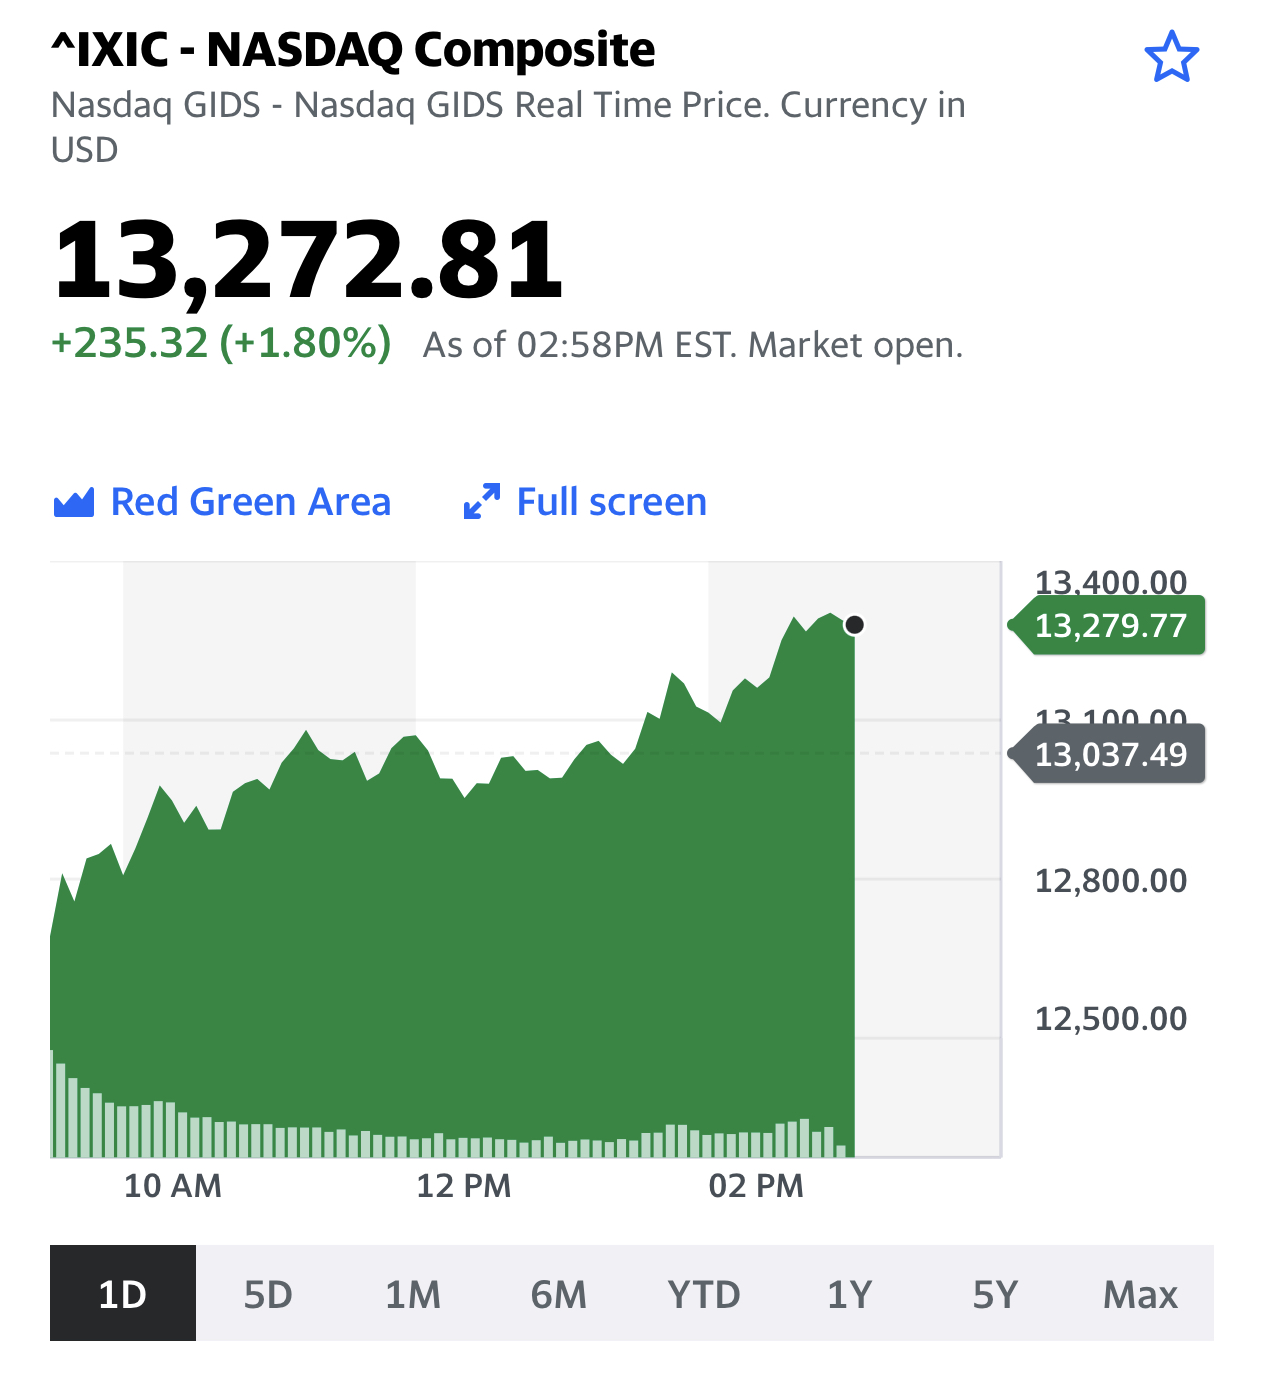Select the 1D time range tab
The image size is (1274, 1386).
pos(123,1293)
